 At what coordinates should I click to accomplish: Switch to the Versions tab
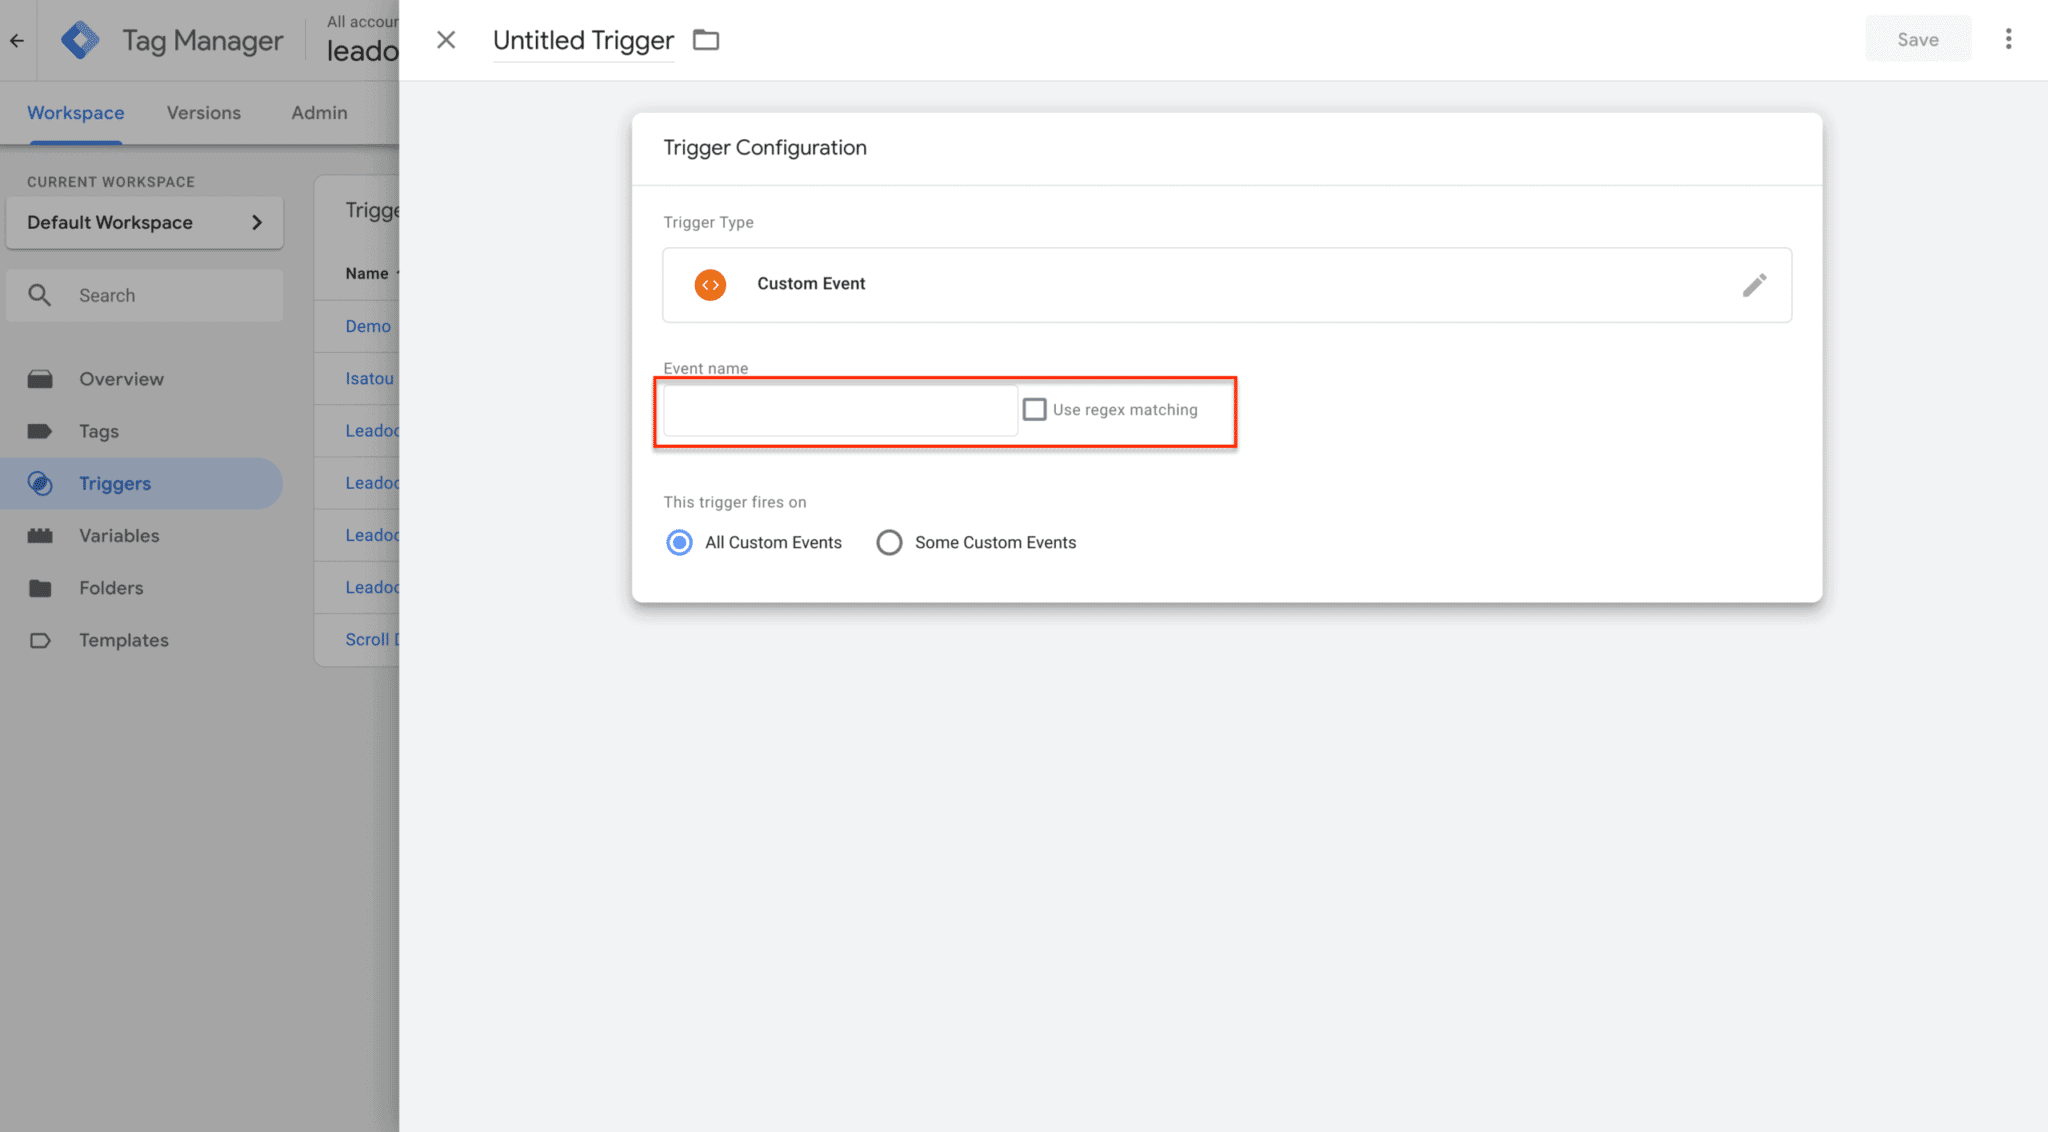coord(204,112)
